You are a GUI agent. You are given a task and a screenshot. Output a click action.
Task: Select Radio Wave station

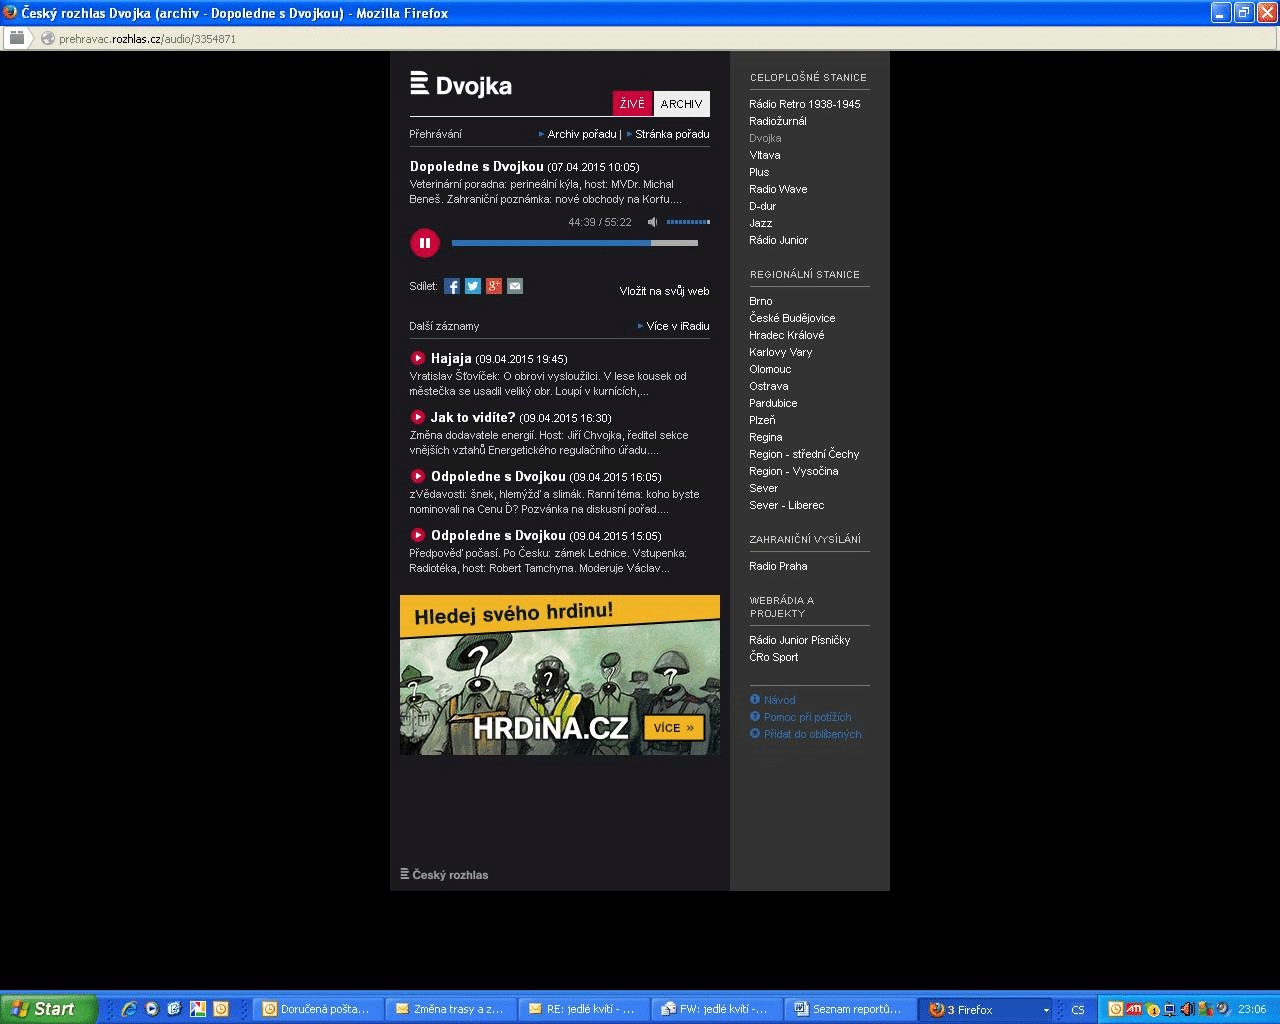(x=778, y=189)
